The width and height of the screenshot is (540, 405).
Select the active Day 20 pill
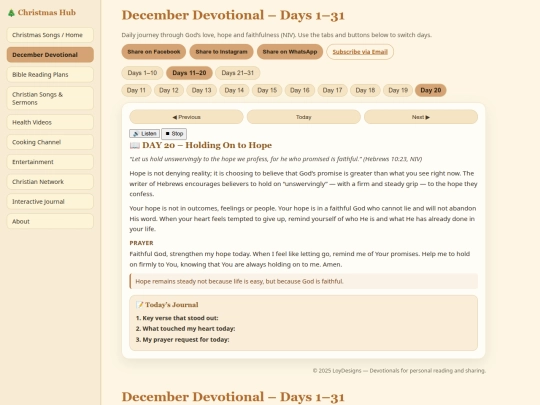(430, 90)
